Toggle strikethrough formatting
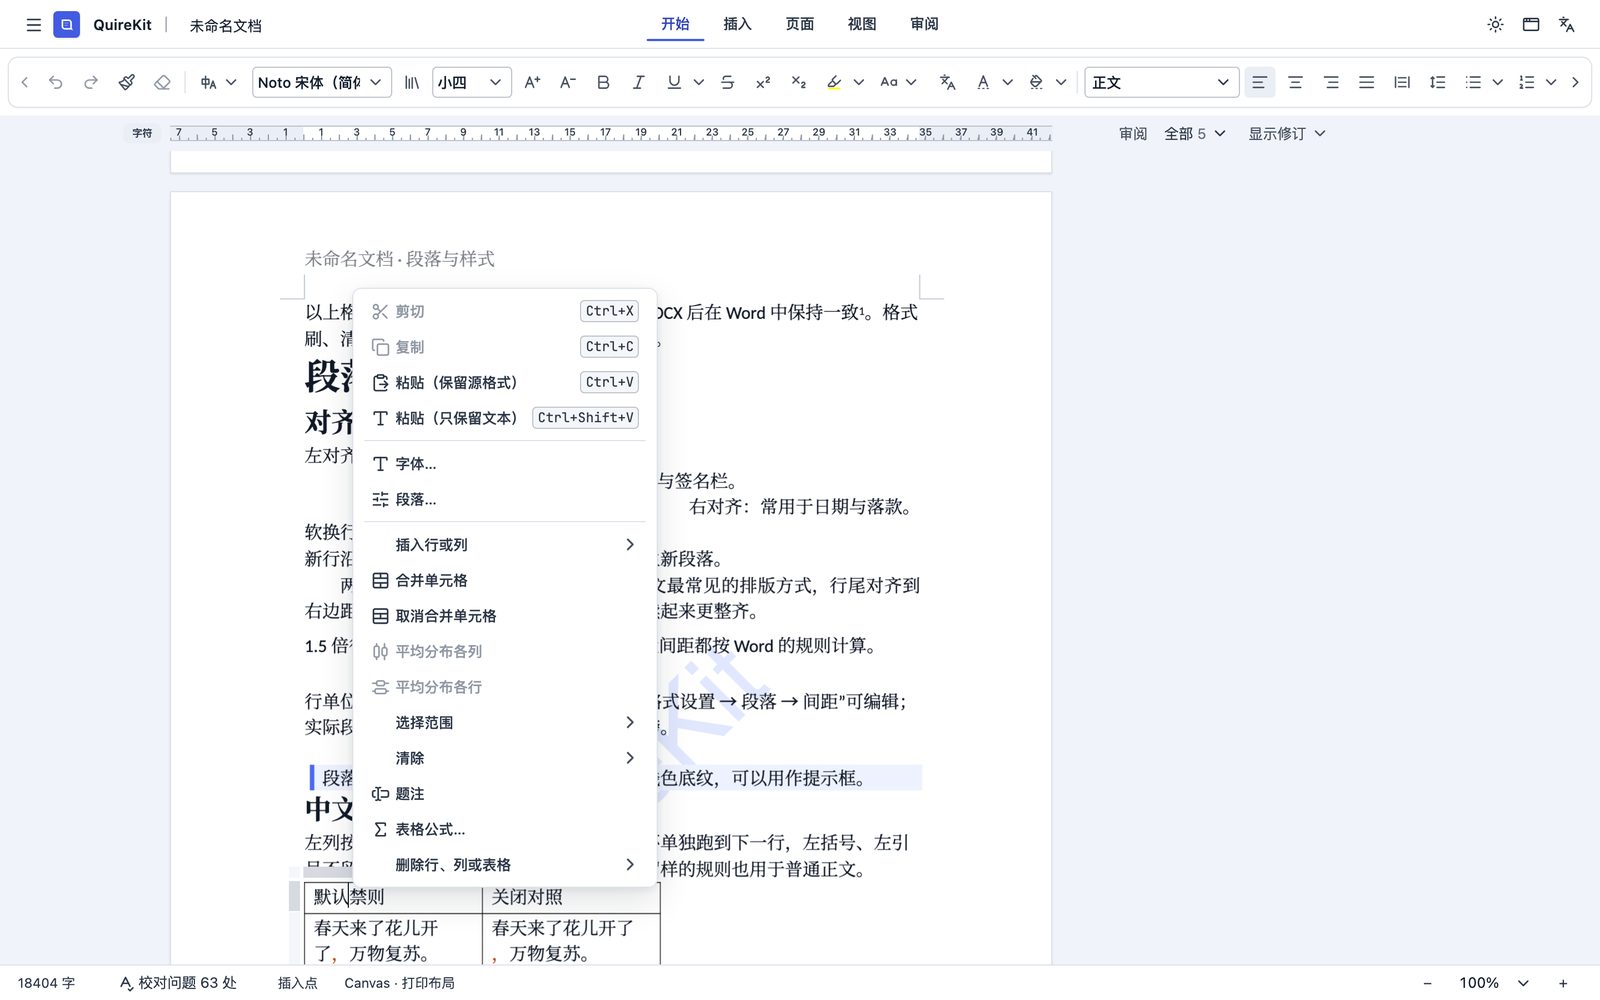The height and width of the screenshot is (1000, 1600). coord(727,82)
